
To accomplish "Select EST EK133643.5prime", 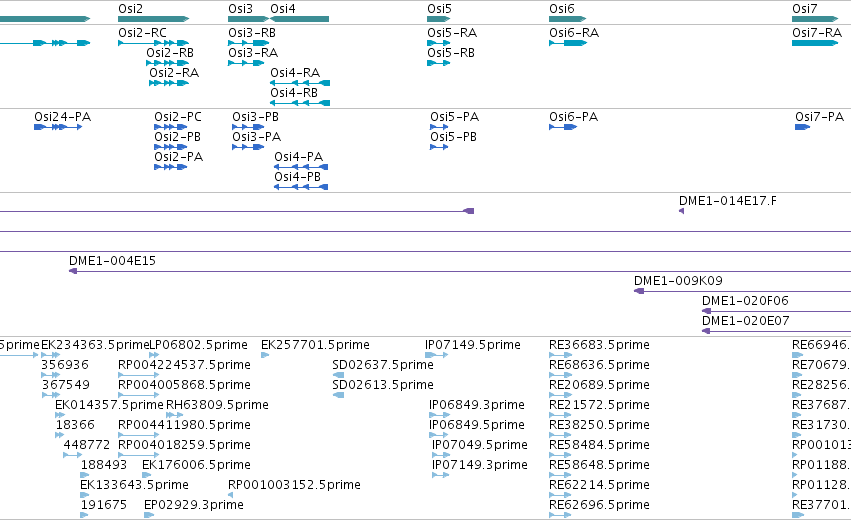I will coord(135,485).
